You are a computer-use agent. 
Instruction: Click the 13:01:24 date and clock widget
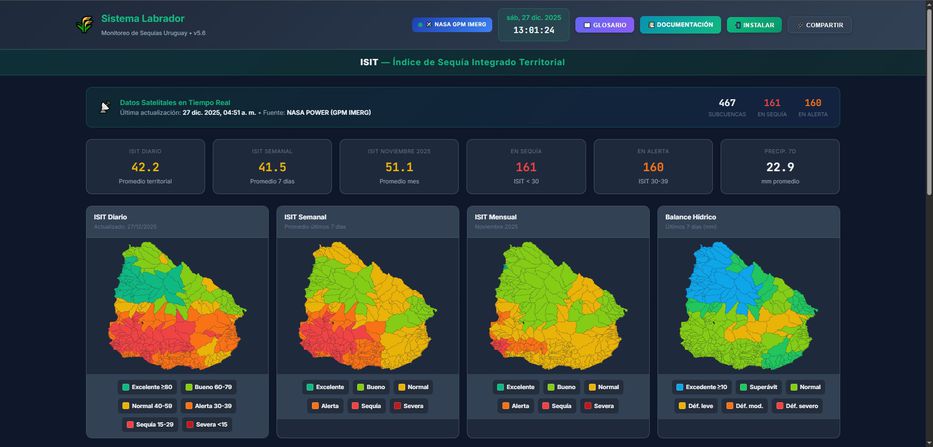coord(533,25)
